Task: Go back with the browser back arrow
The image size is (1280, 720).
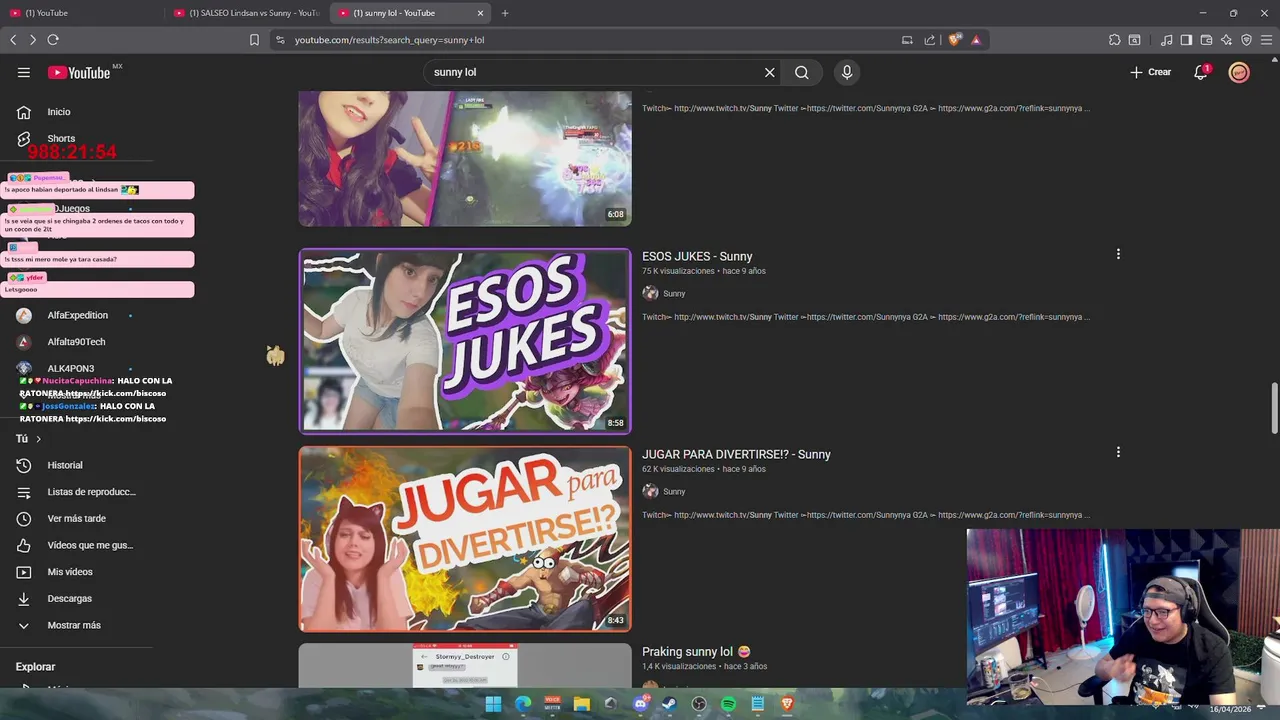Action: pos(13,40)
